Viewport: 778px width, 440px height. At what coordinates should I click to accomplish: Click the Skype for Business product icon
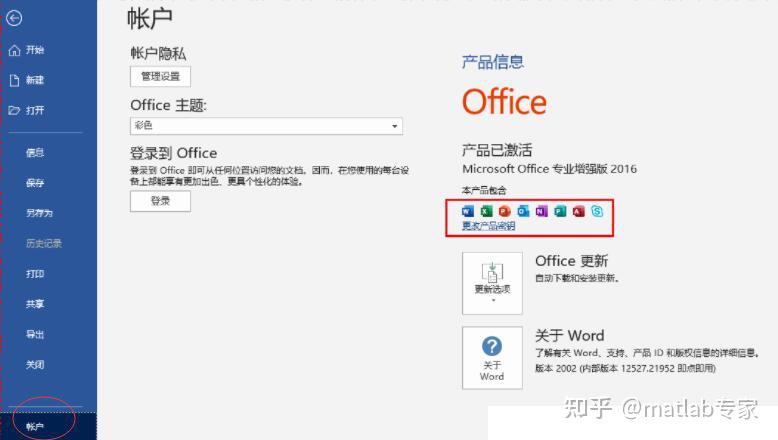click(x=597, y=211)
